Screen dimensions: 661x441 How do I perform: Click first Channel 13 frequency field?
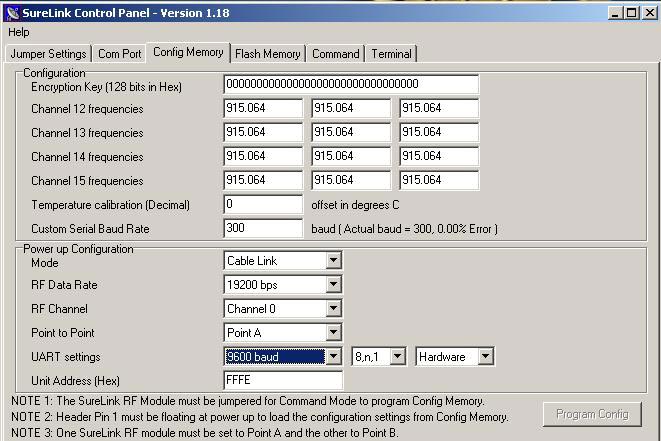point(263,132)
